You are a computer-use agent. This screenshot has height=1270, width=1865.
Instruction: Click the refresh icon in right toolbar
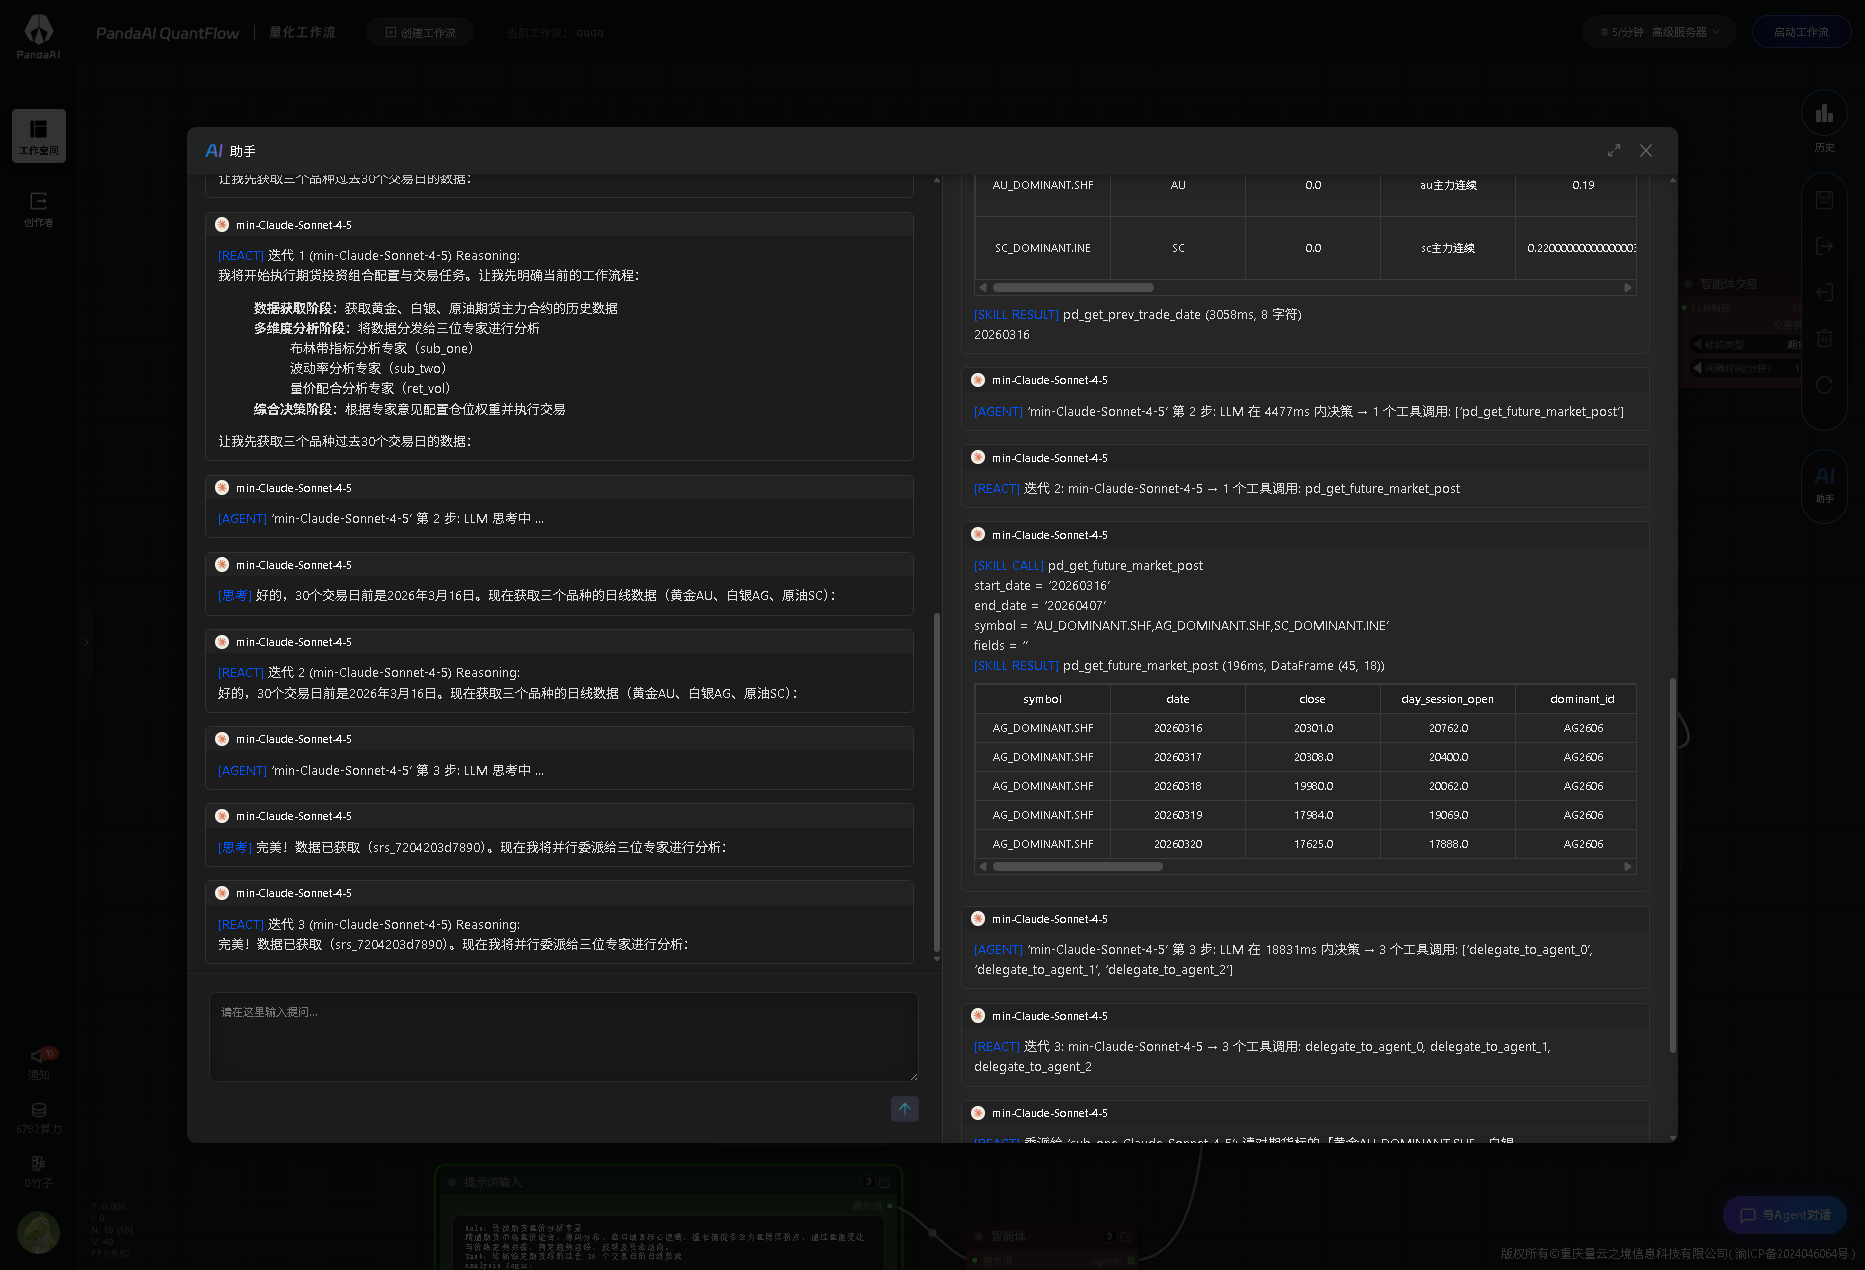coord(1824,385)
